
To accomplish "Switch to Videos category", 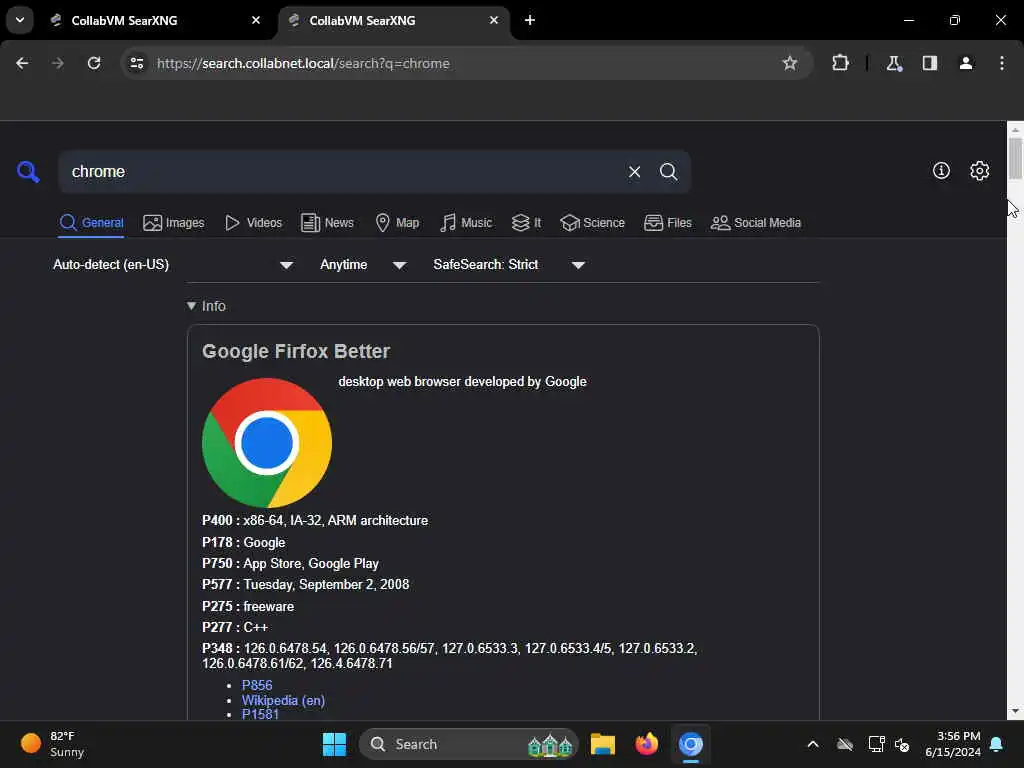I will (x=253, y=223).
